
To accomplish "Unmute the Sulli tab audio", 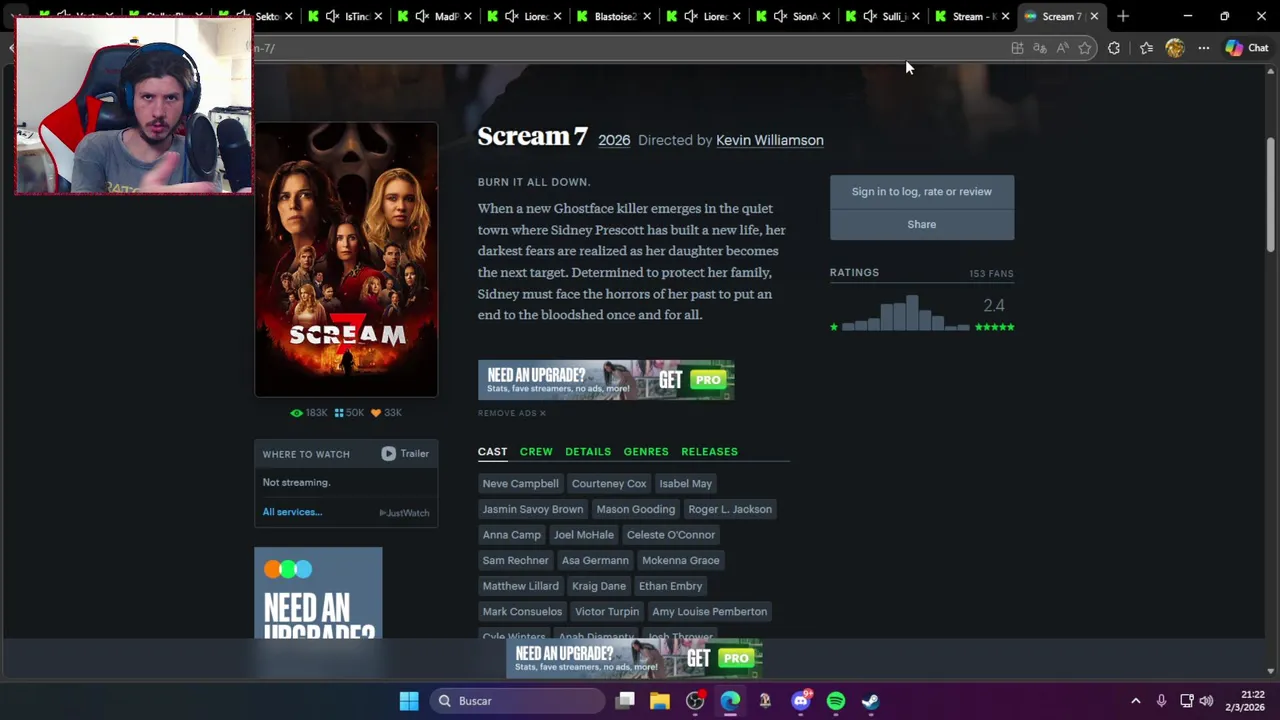I will [x=871, y=16].
